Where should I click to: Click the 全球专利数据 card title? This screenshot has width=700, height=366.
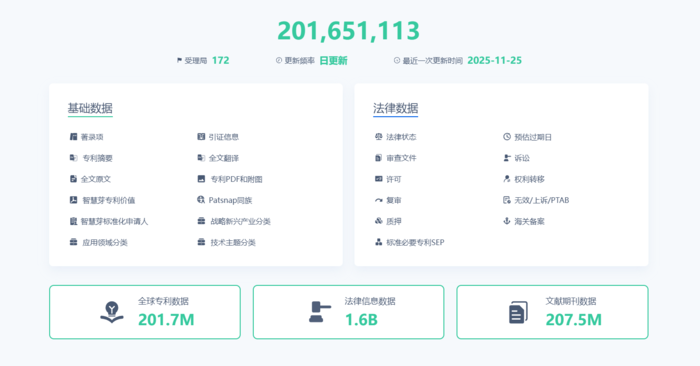pos(163,301)
